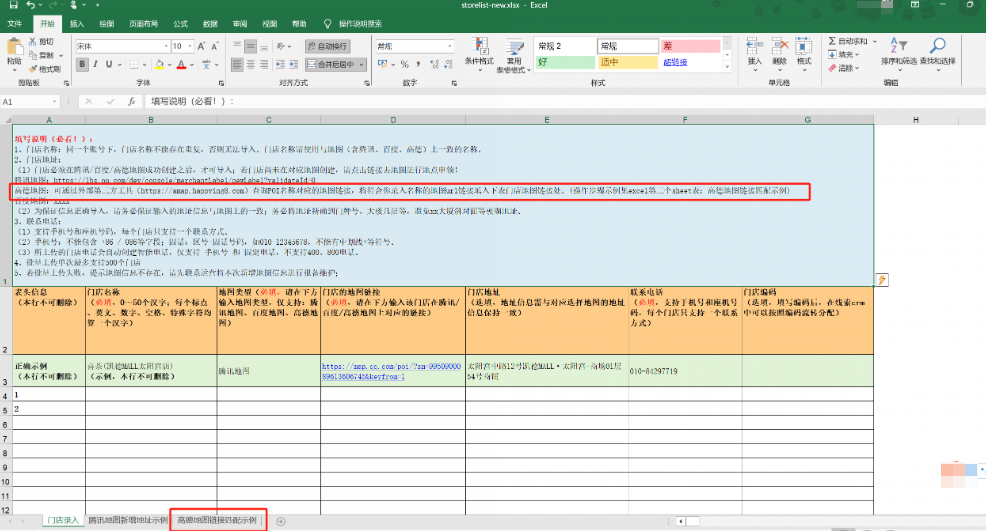Toggle align left
986x531 pixels.
click(237, 64)
